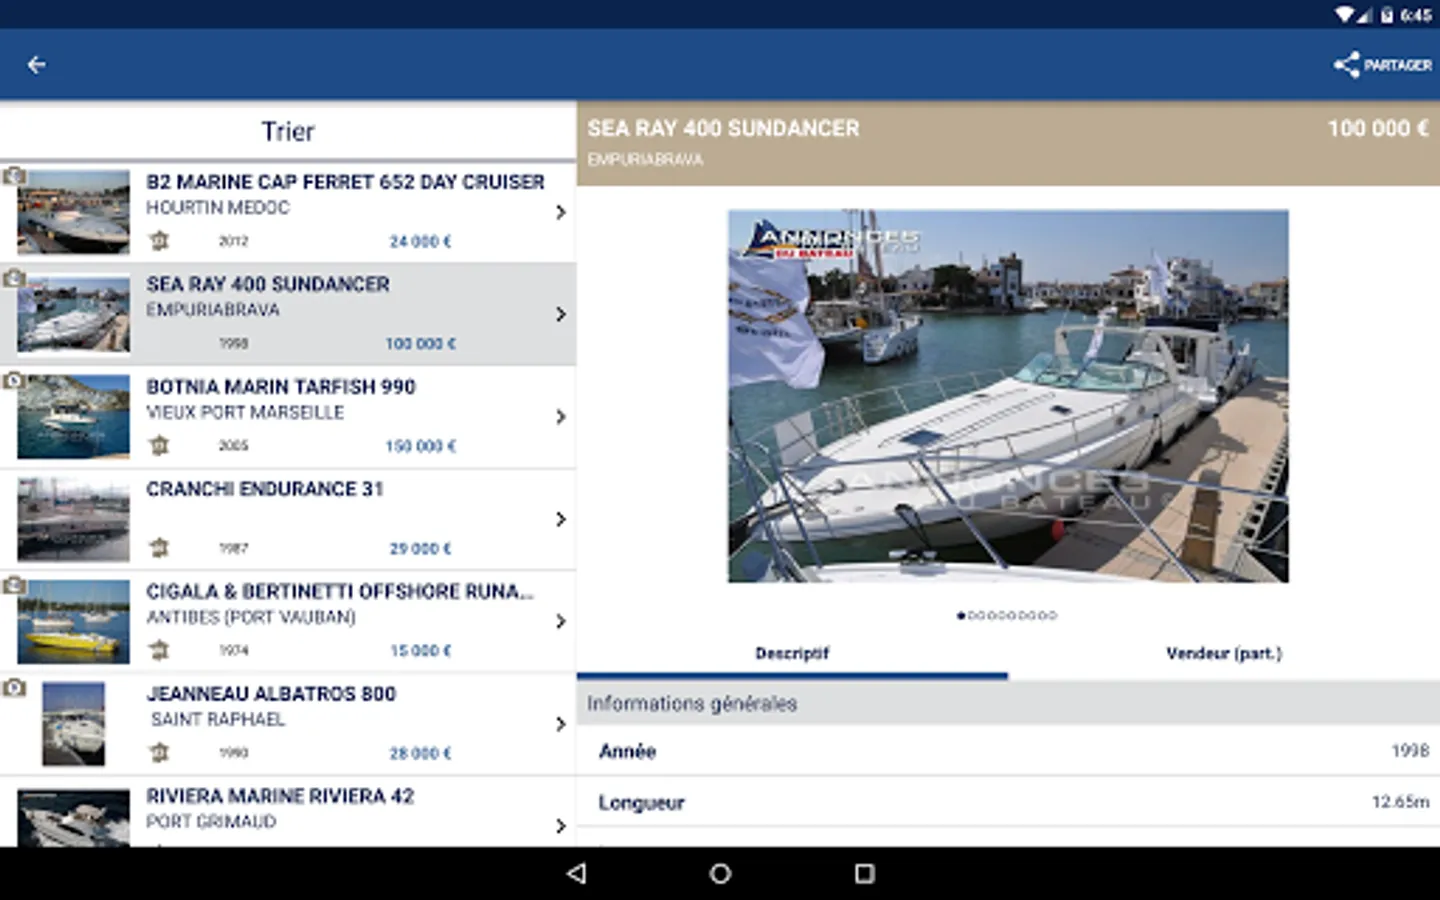
Task: Tap Android home navigation button
Action: click(x=720, y=873)
